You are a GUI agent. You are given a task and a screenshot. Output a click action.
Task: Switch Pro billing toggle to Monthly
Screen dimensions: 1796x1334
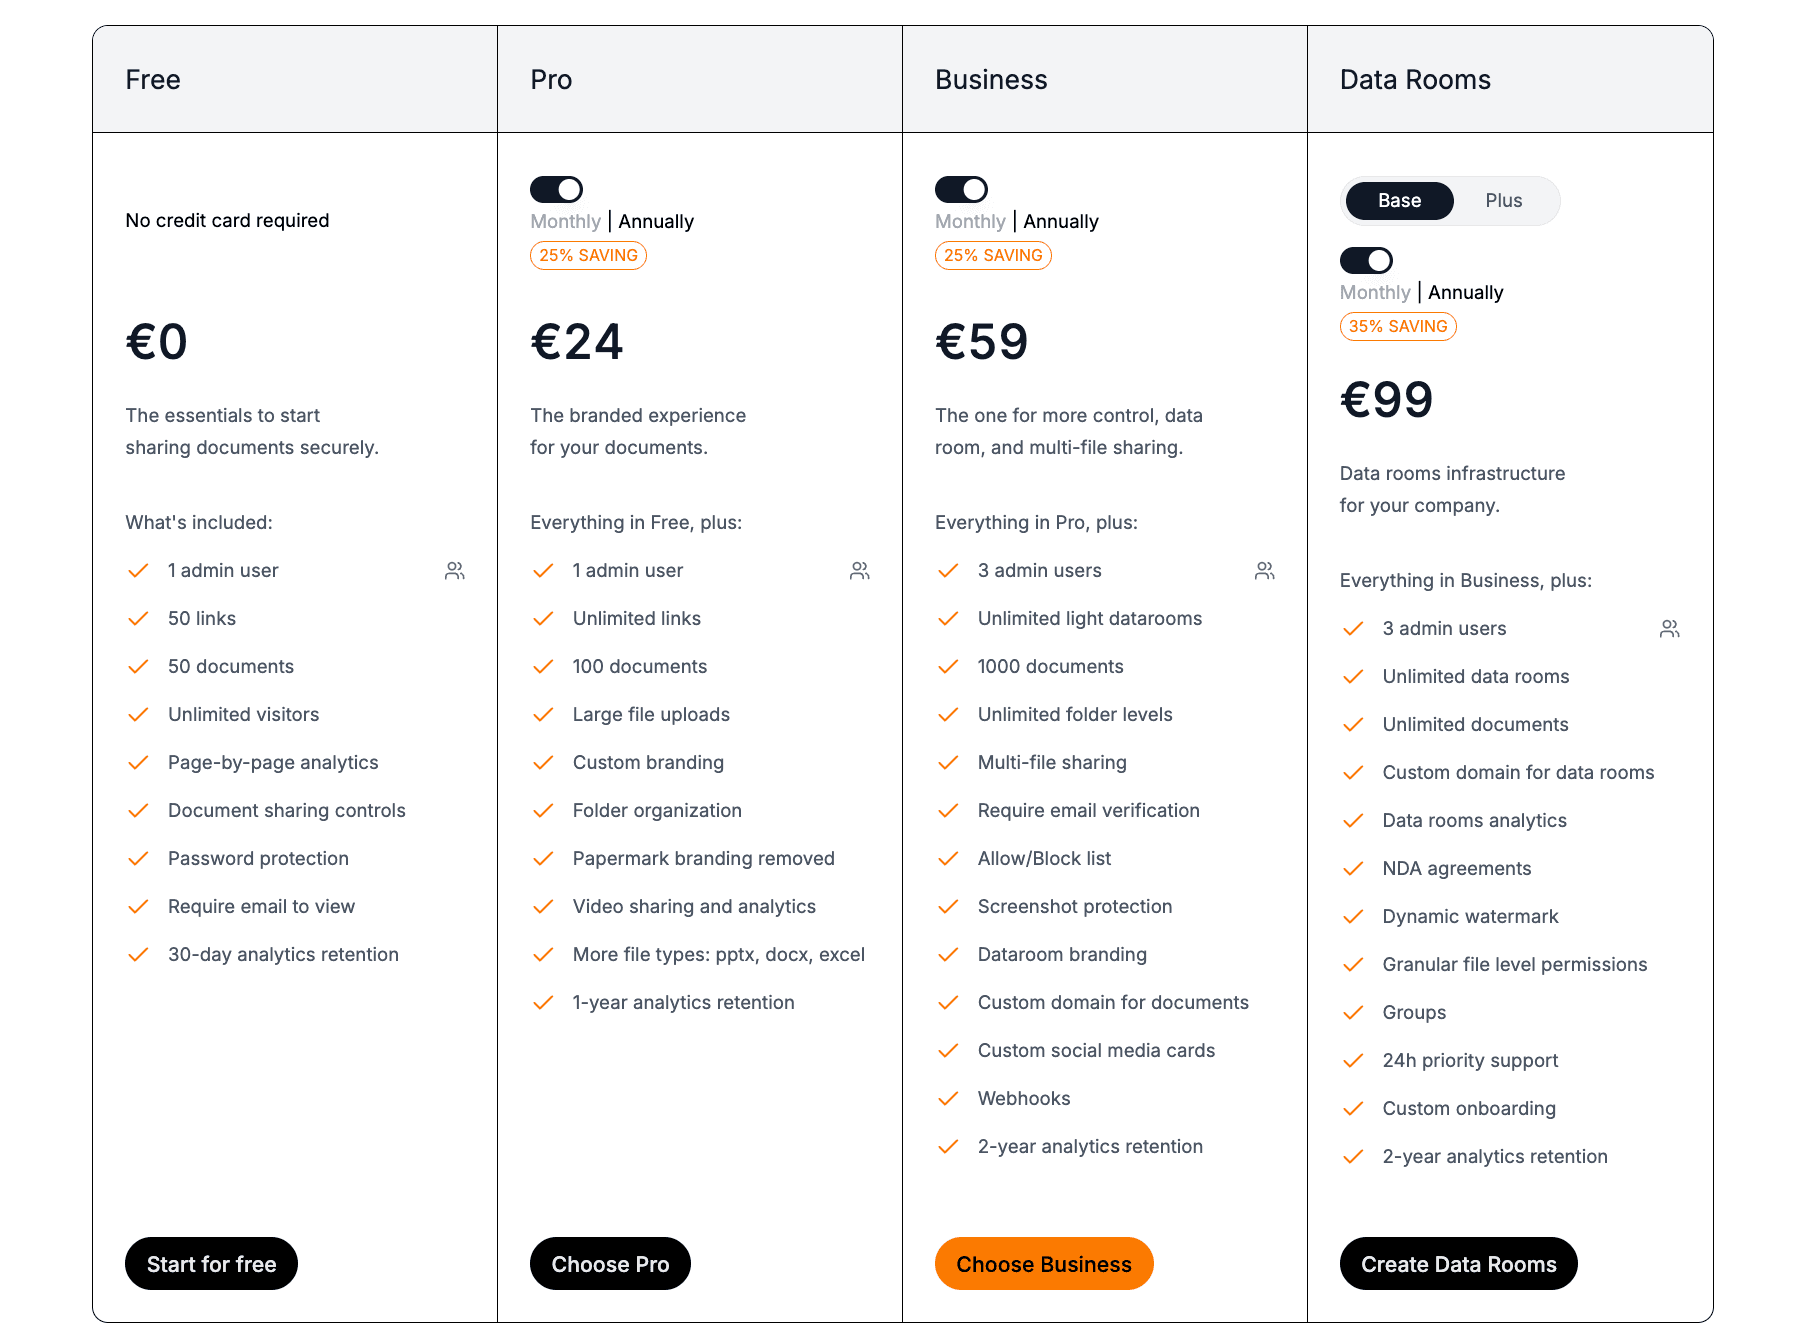tap(558, 189)
